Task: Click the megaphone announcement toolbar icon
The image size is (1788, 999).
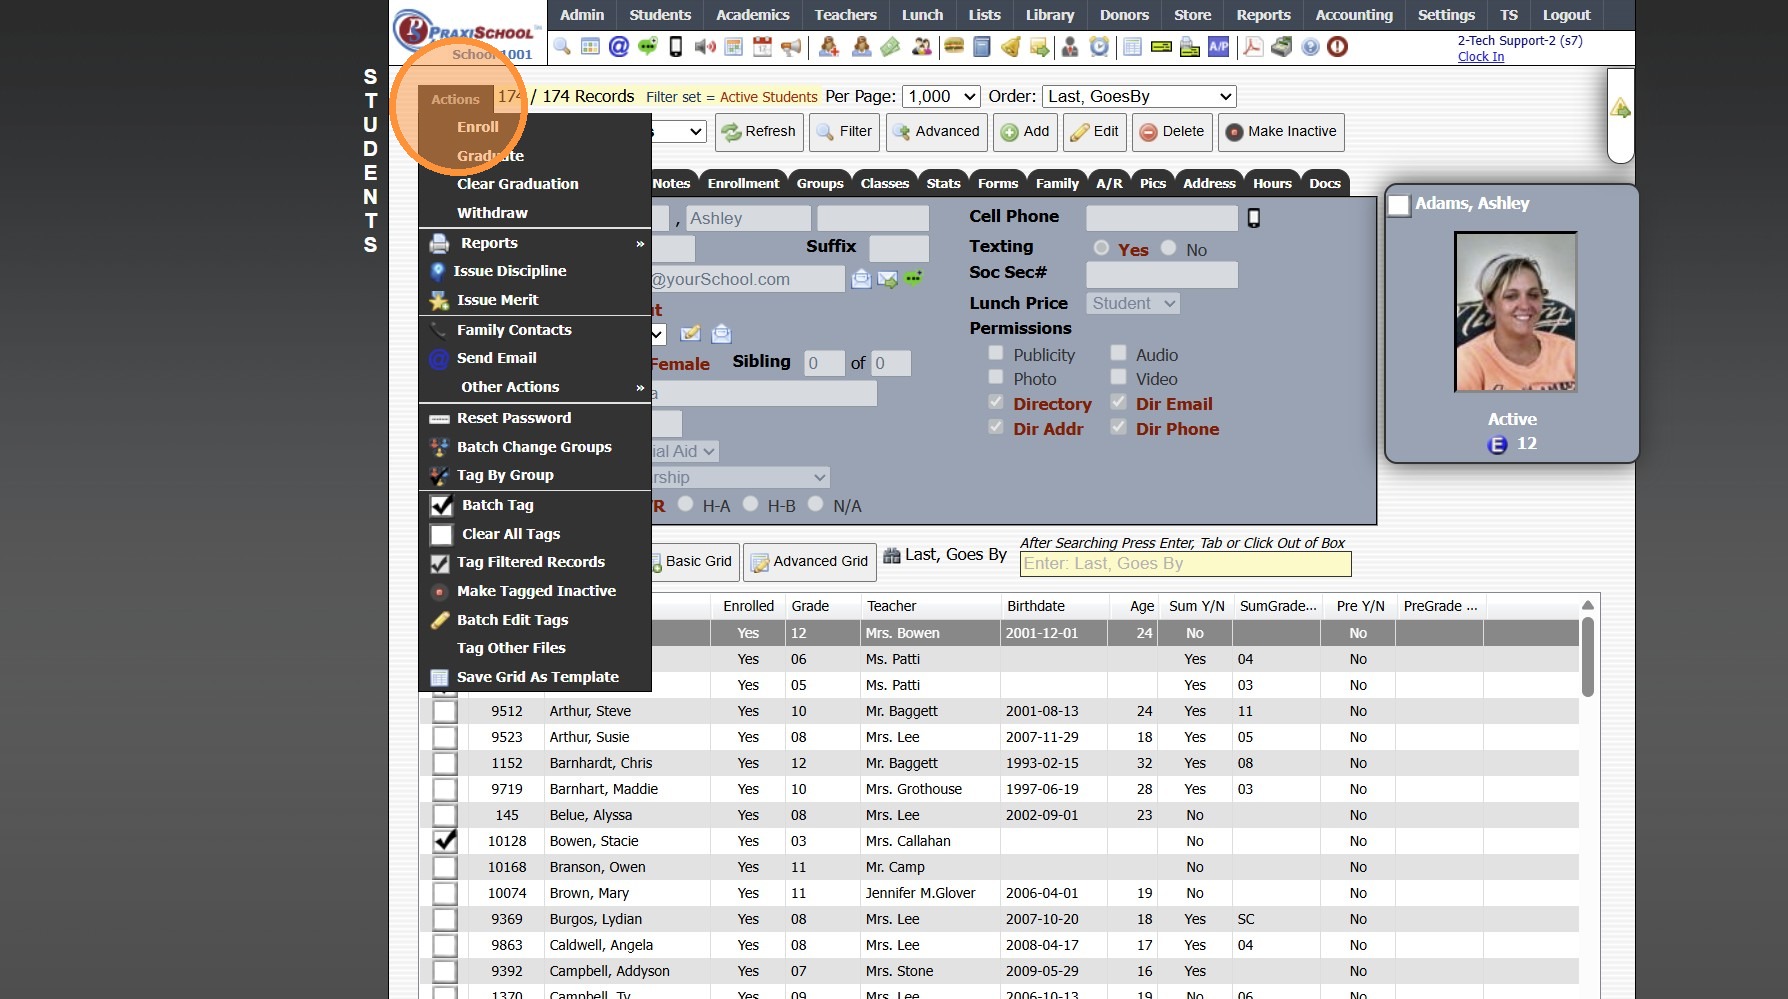Action: tap(791, 46)
